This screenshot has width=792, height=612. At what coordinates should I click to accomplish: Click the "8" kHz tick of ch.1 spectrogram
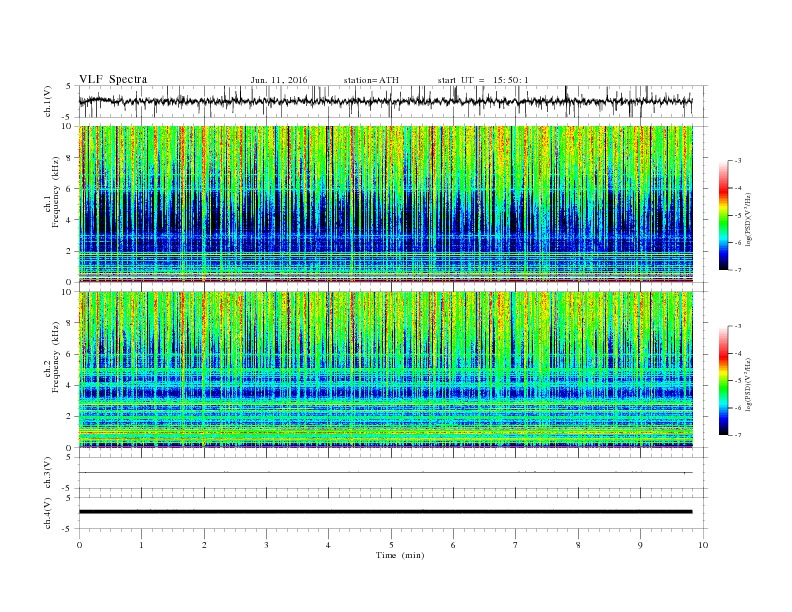click(69, 158)
